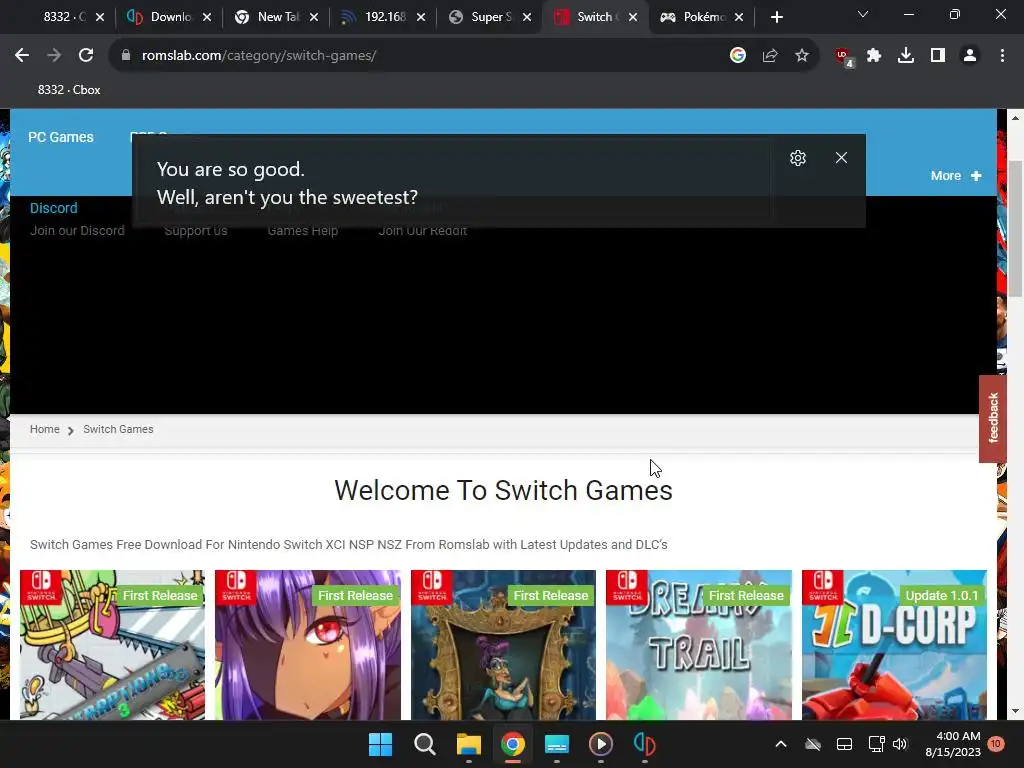Open the 8332 · Cbox bookmark

[69, 90]
